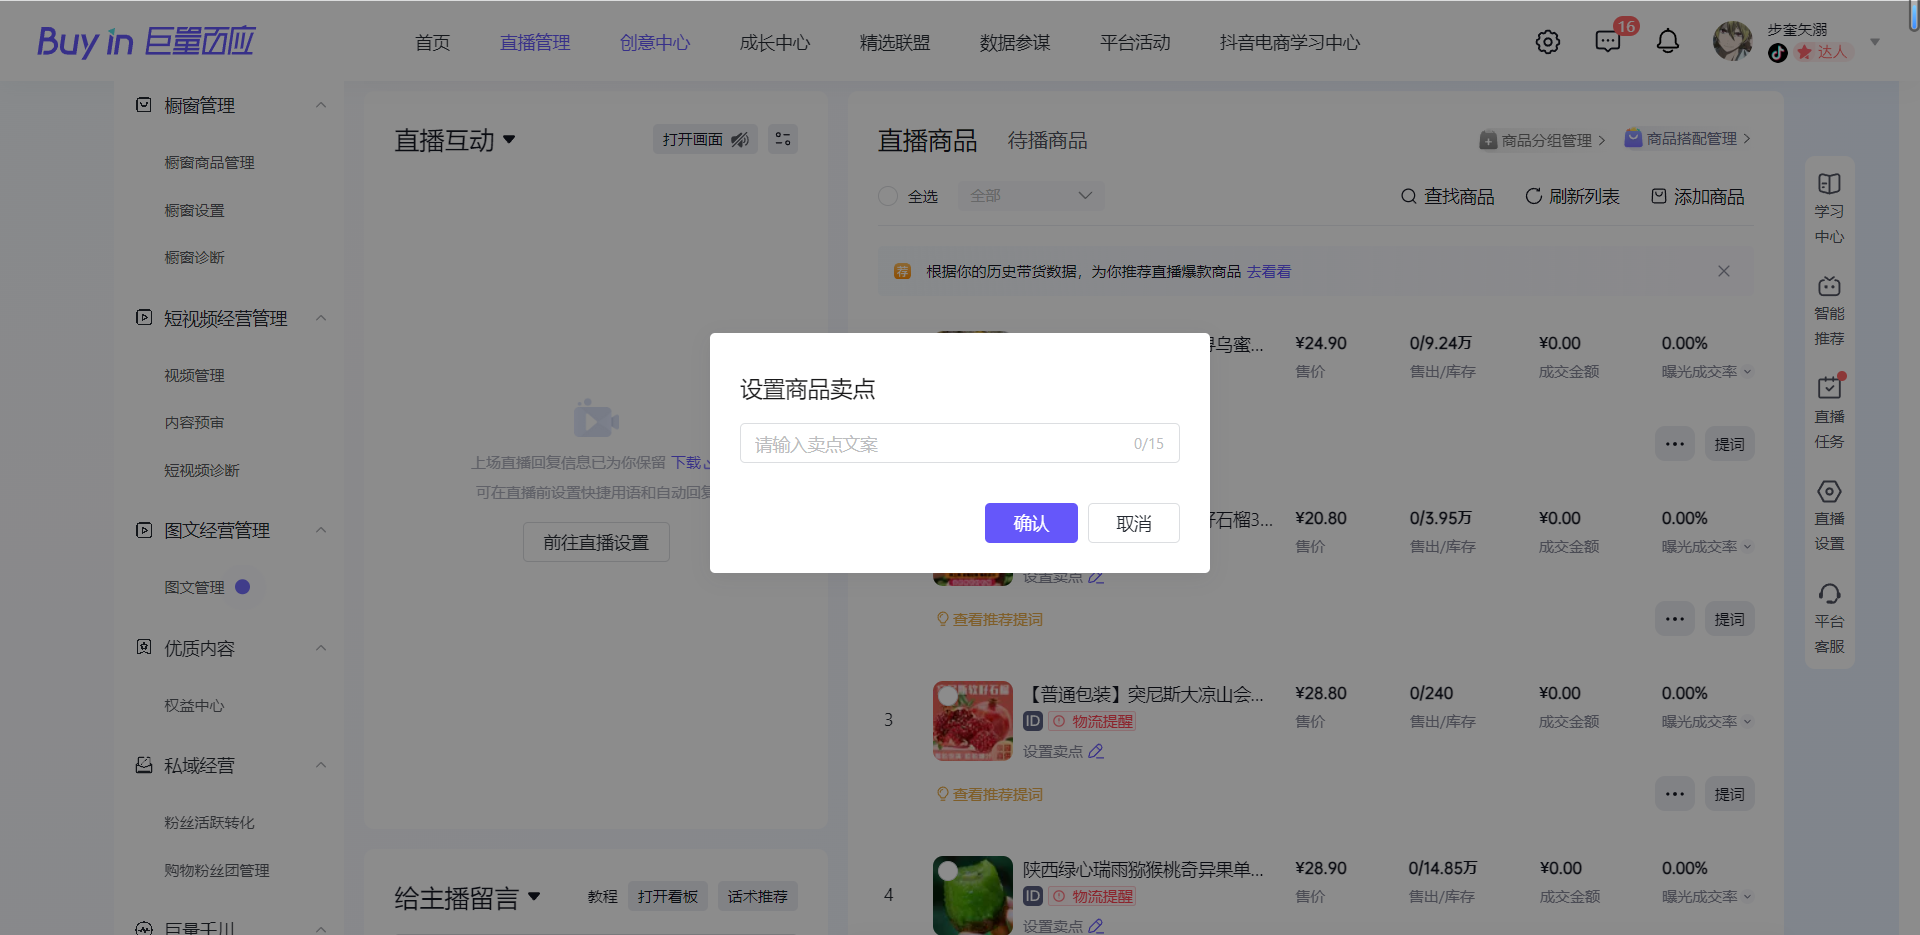Close the recommendation banner with X
The height and width of the screenshot is (935, 1920).
pyautogui.click(x=1724, y=271)
